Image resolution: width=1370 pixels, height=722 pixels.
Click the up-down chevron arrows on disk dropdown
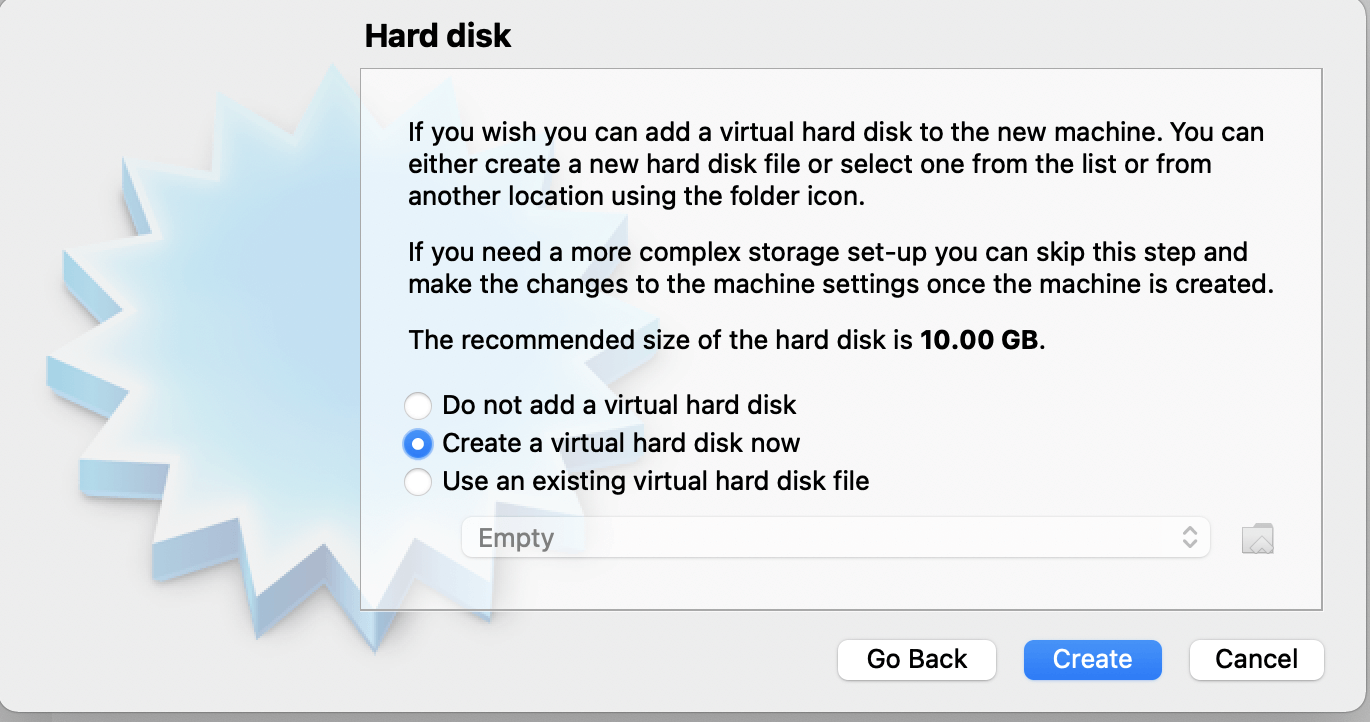click(1189, 538)
